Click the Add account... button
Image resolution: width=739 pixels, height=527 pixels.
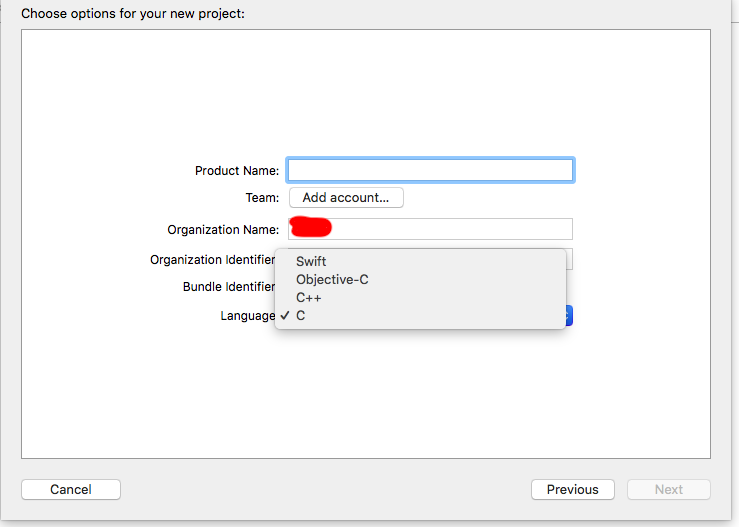click(x=346, y=198)
